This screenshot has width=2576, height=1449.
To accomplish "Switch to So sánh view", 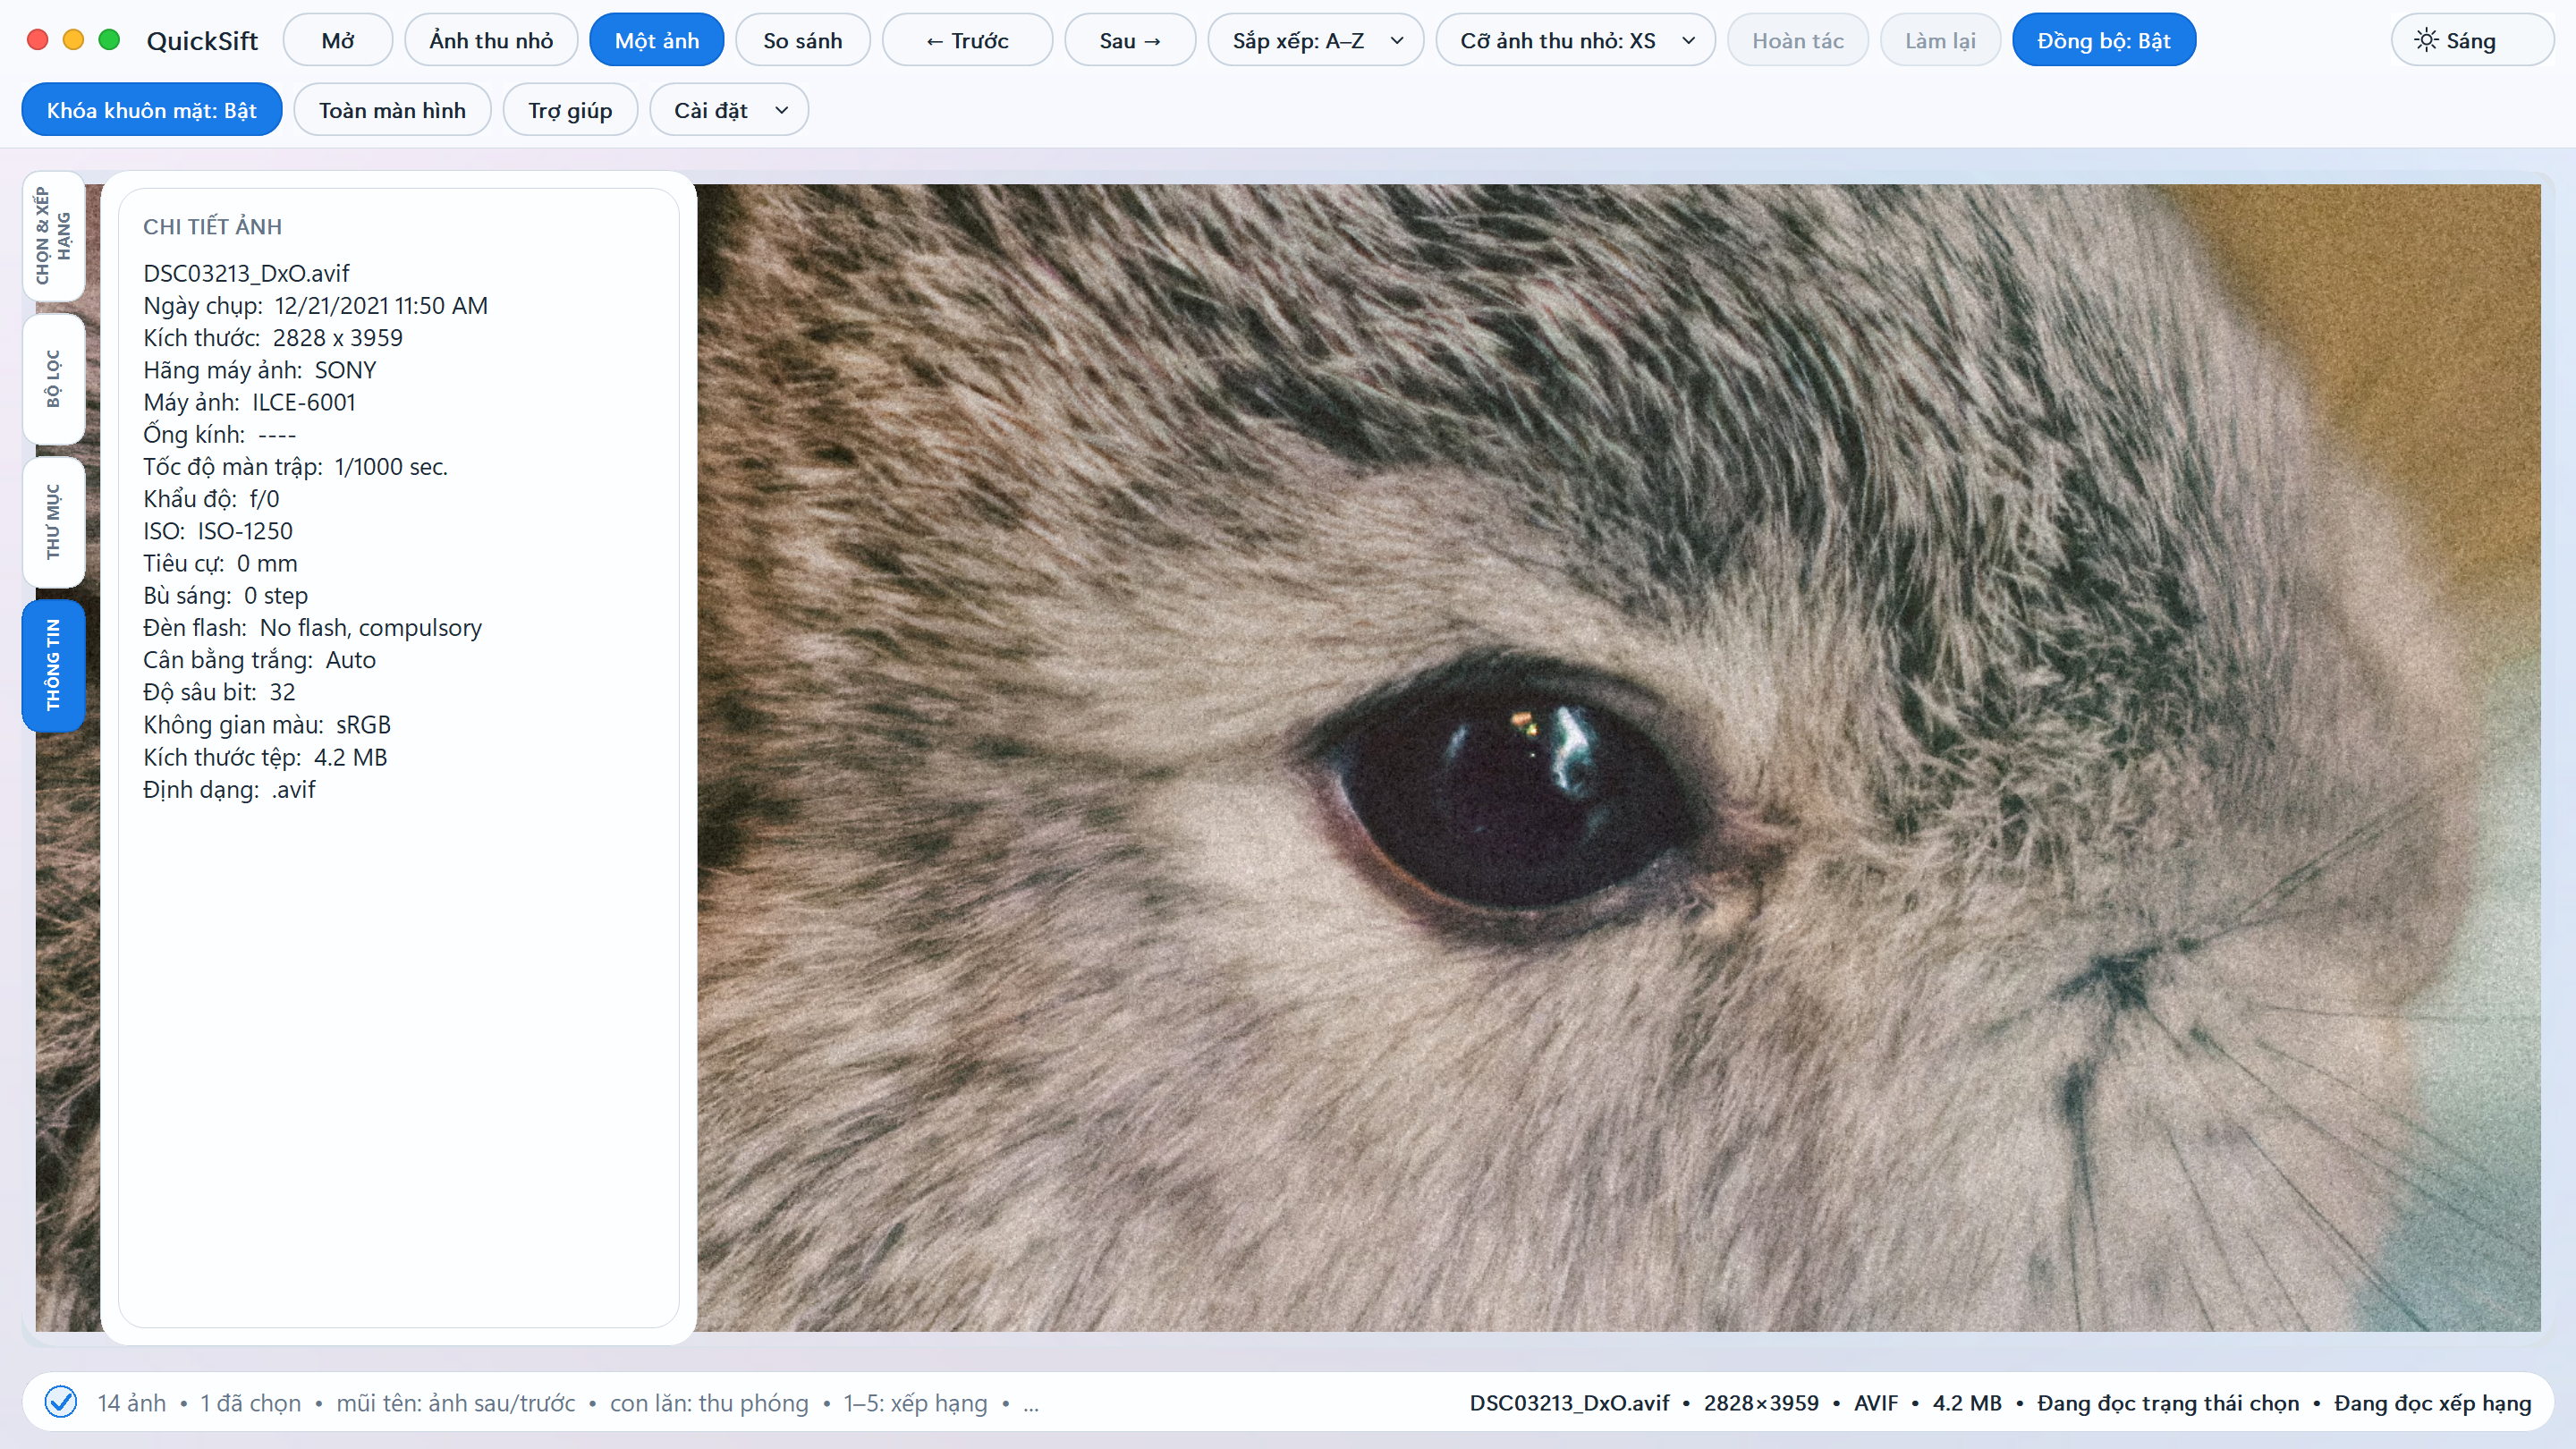I will [803, 40].
